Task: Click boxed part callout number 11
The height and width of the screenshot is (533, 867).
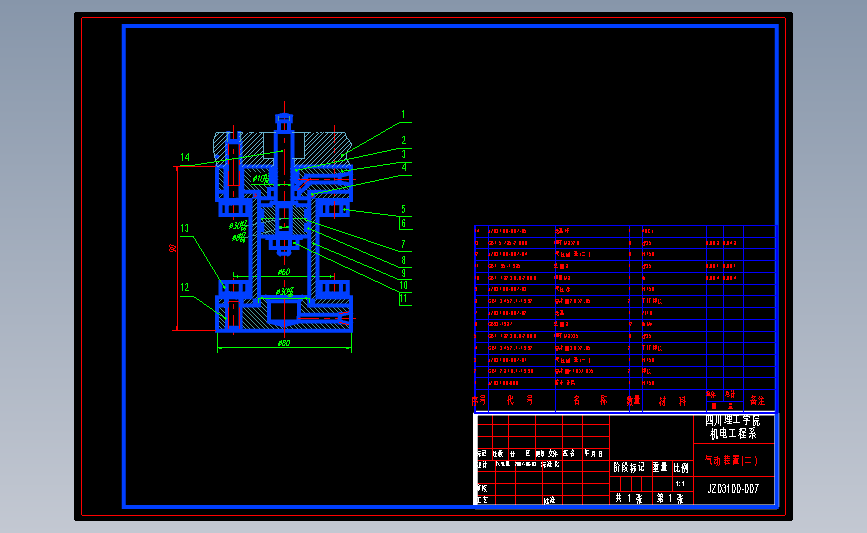Action: tap(404, 299)
